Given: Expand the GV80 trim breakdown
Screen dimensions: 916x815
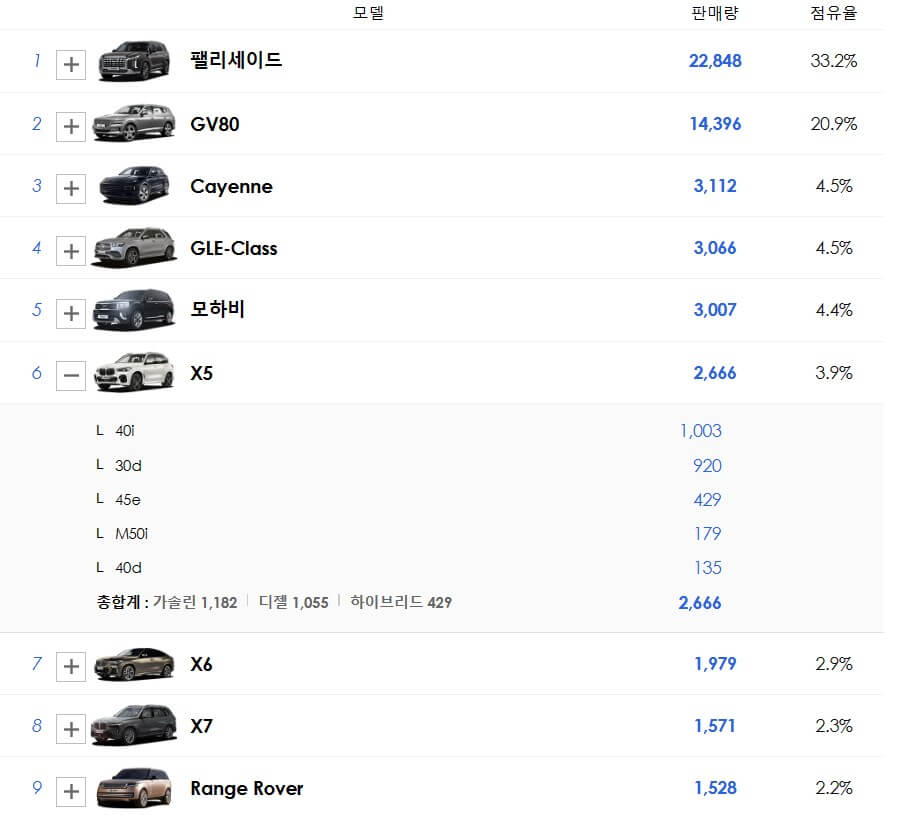Looking at the screenshot, I should [71, 124].
